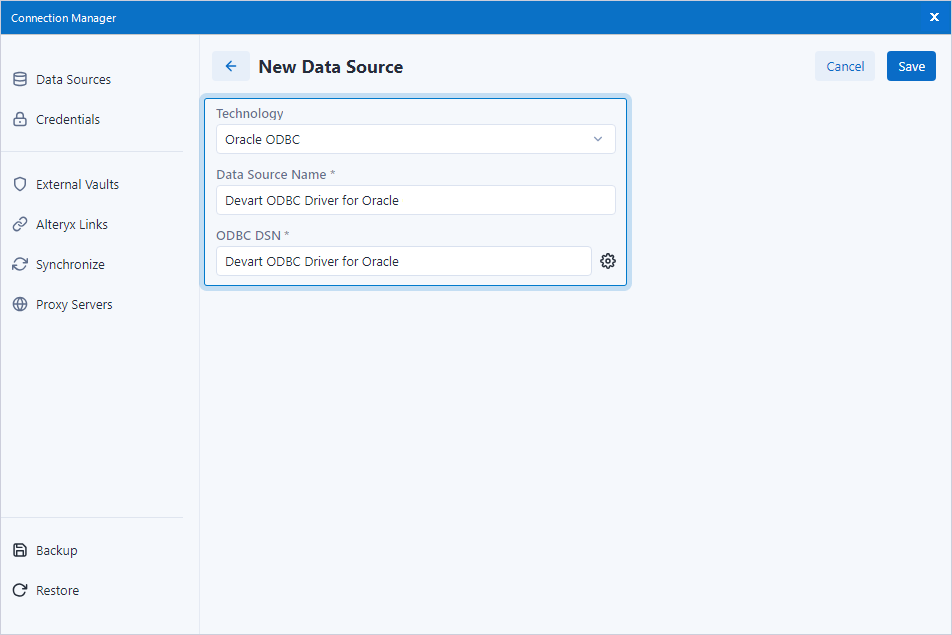Click the Credentials padlock icon
This screenshot has width=952, height=635.
point(21,119)
